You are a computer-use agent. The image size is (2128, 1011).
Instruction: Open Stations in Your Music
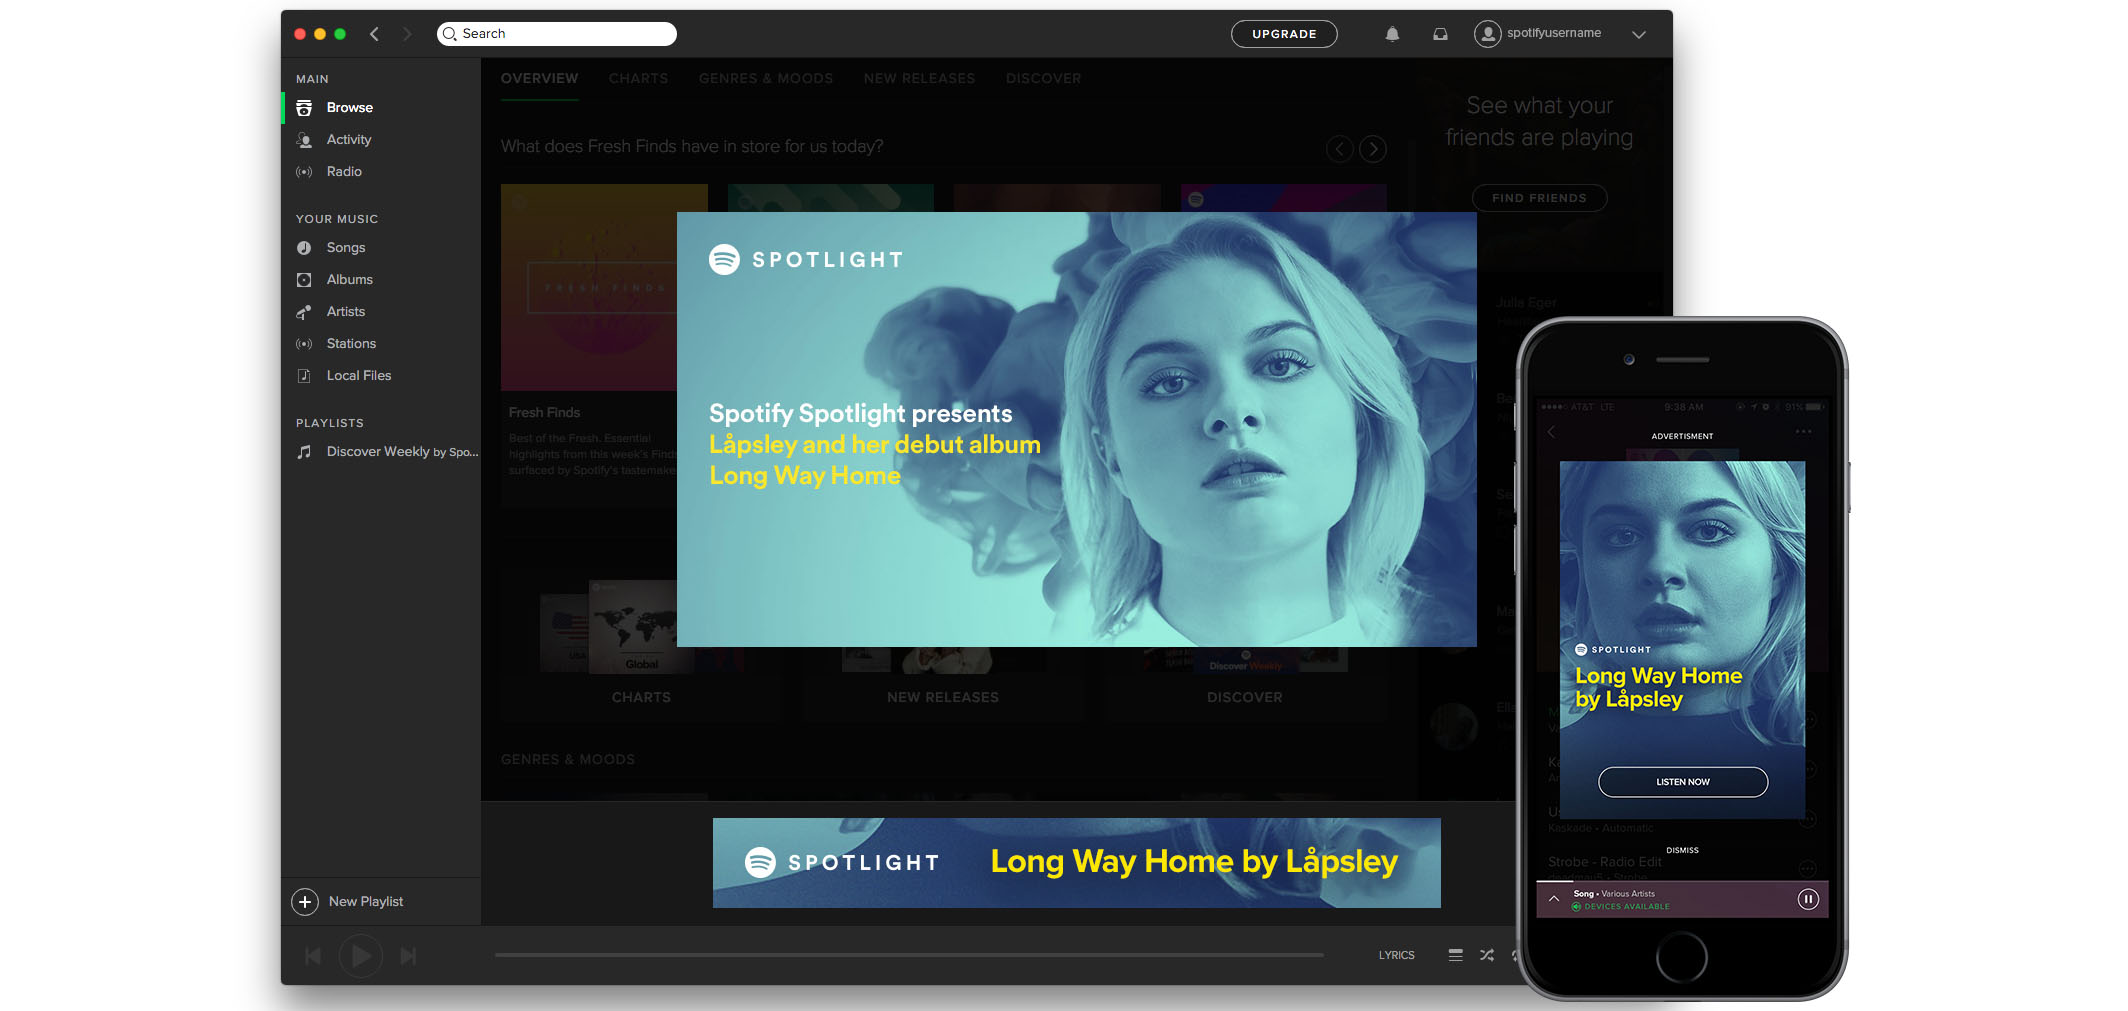(351, 344)
